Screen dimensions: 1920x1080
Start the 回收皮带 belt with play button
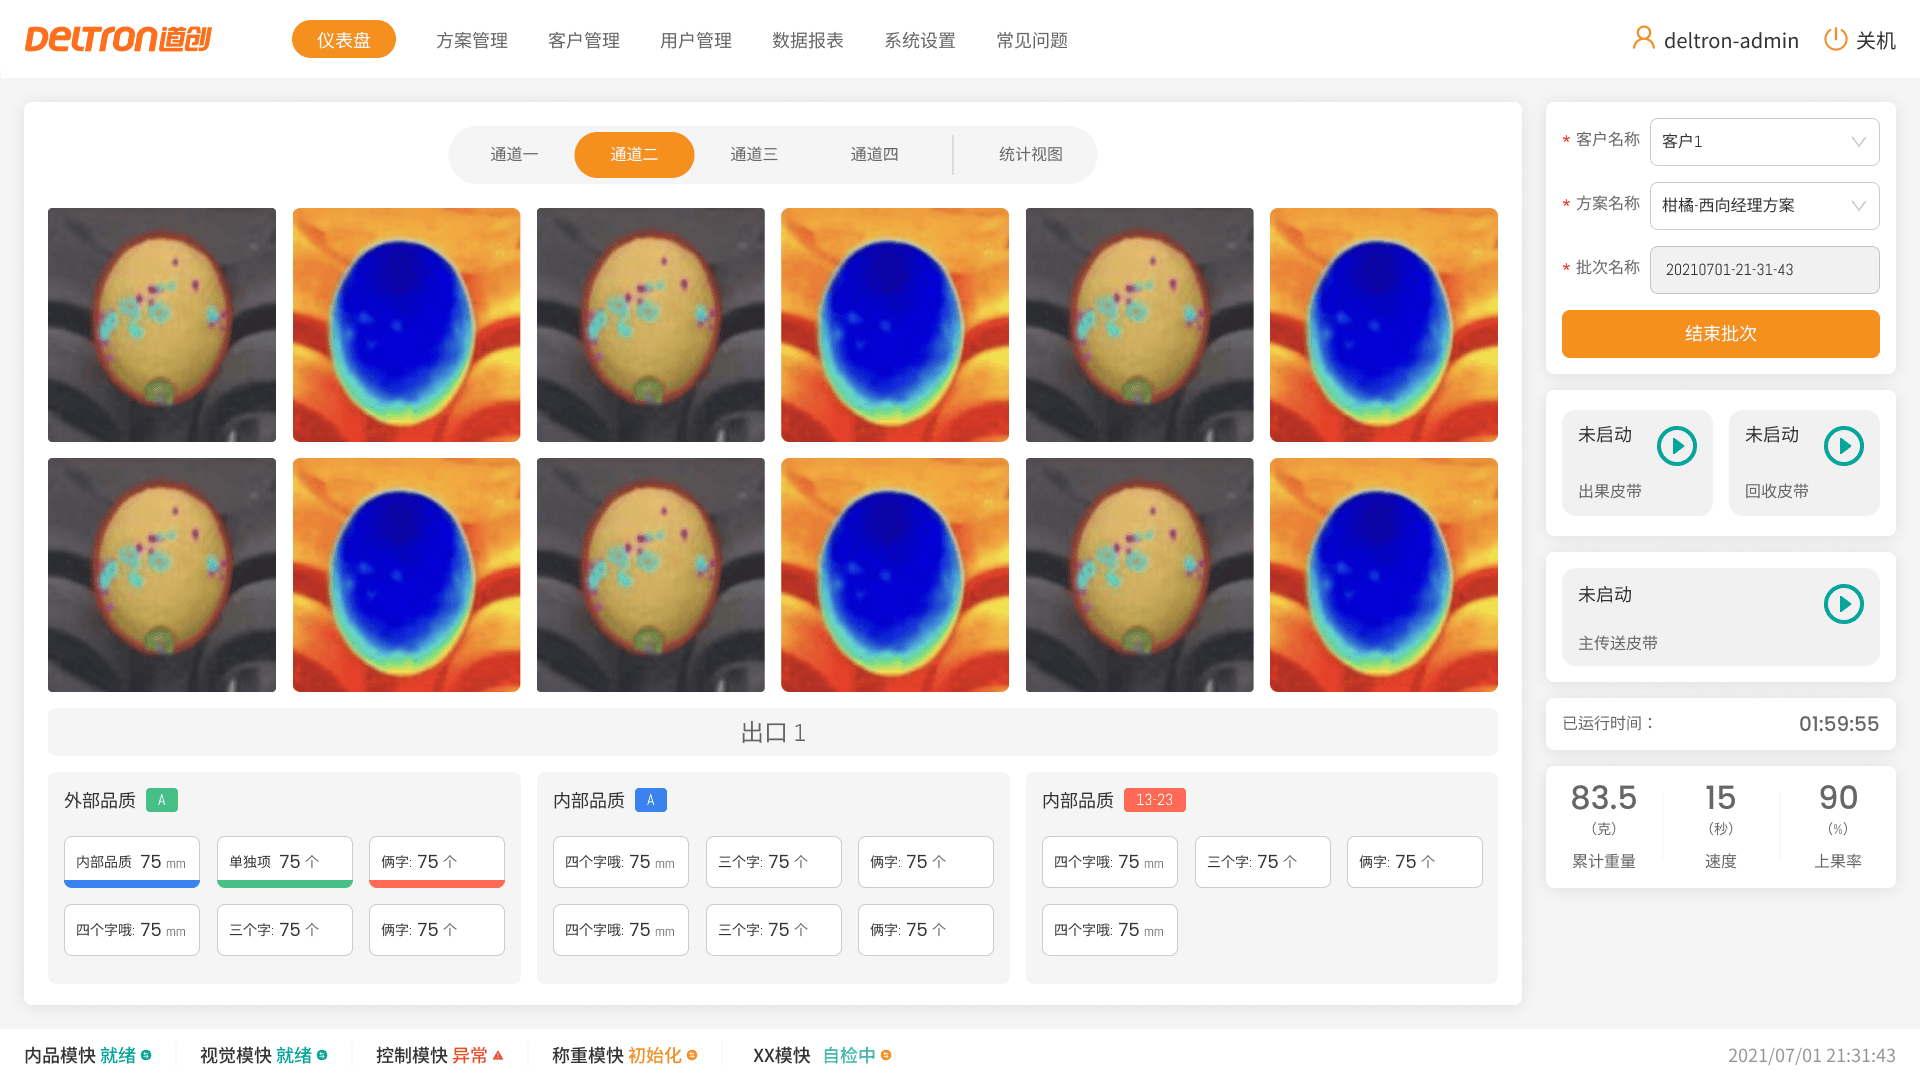(1843, 446)
